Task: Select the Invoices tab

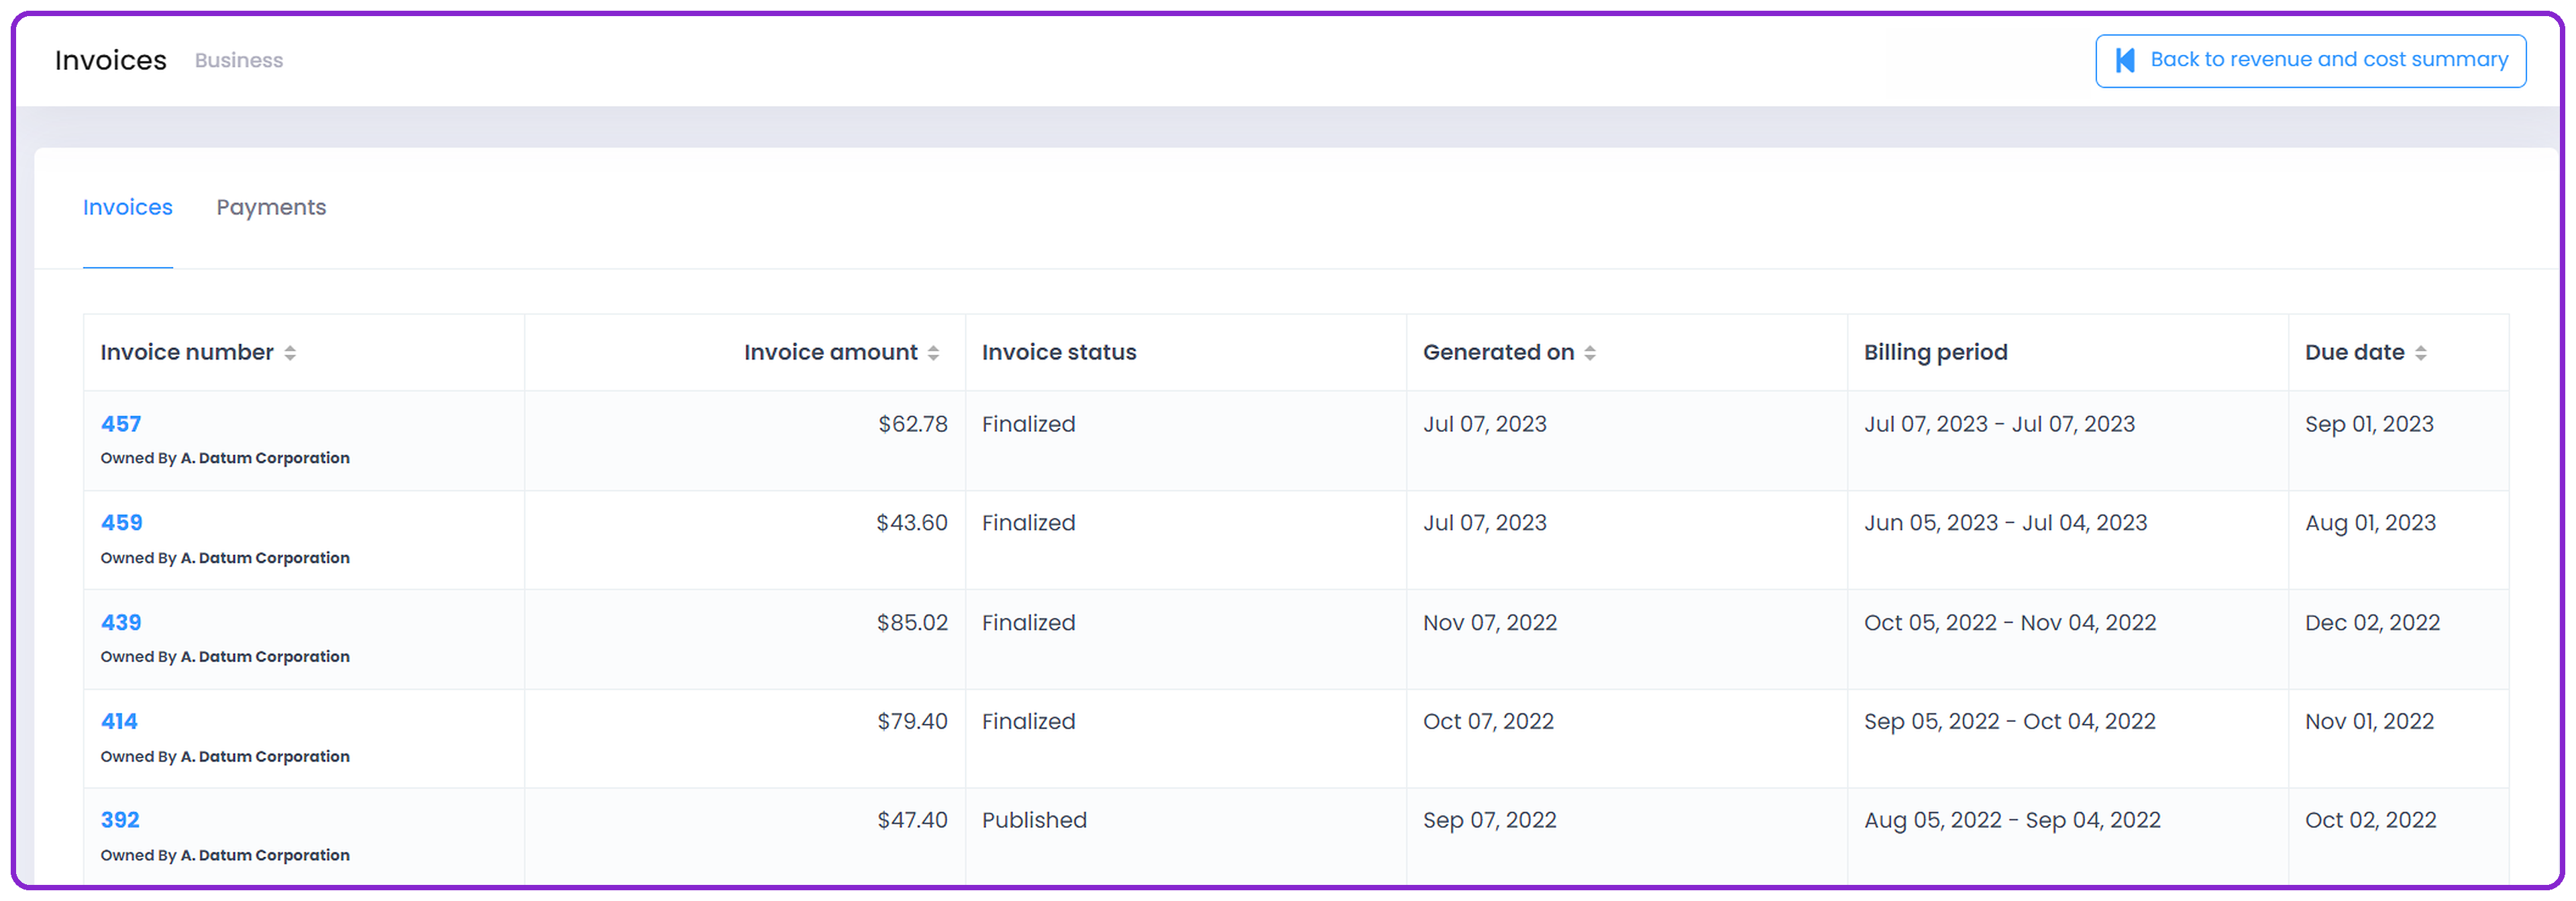Action: [128, 207]
